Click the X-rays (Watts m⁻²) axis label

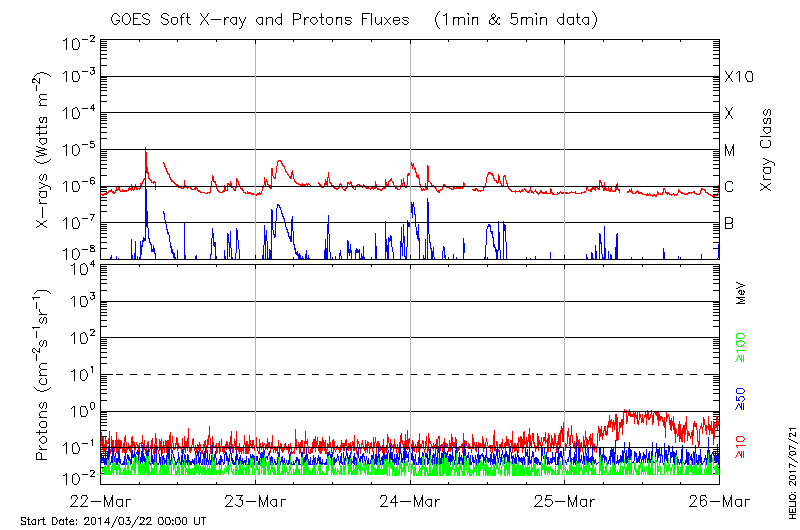coord(43,150)
